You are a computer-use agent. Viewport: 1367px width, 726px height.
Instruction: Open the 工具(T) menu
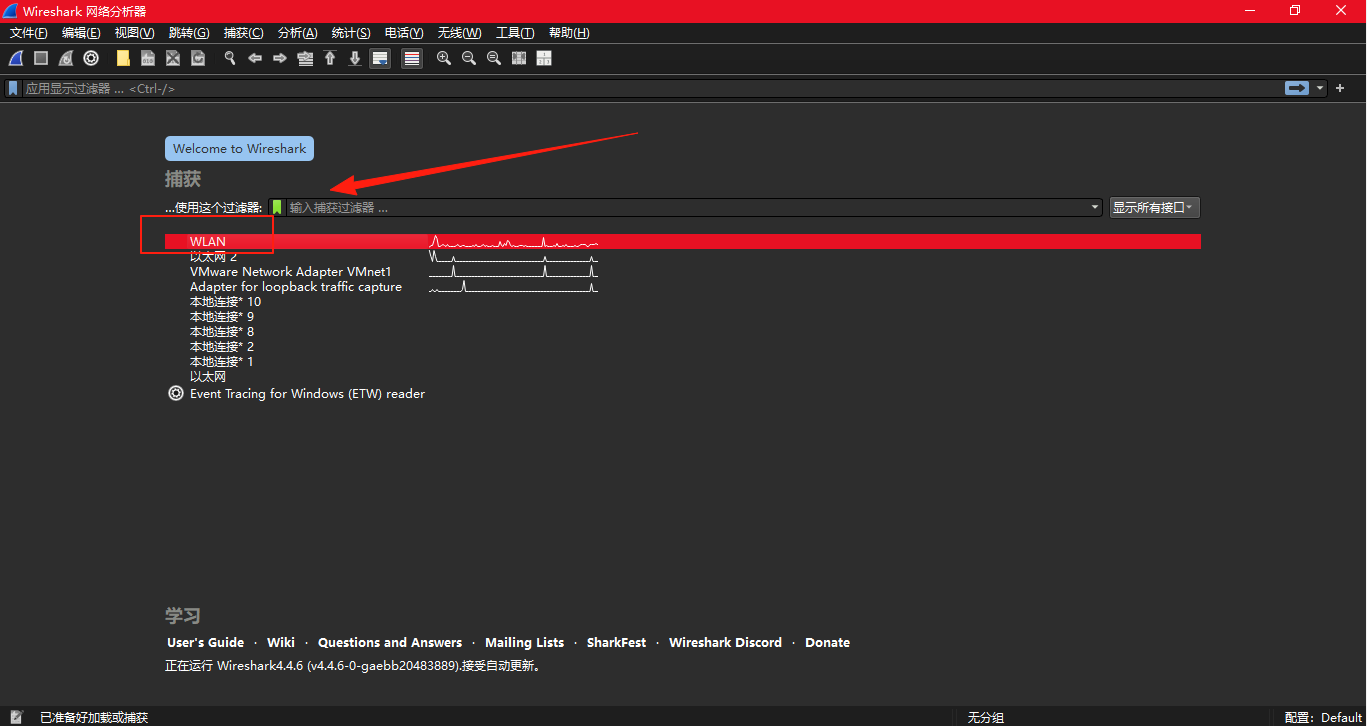(515, 33)
